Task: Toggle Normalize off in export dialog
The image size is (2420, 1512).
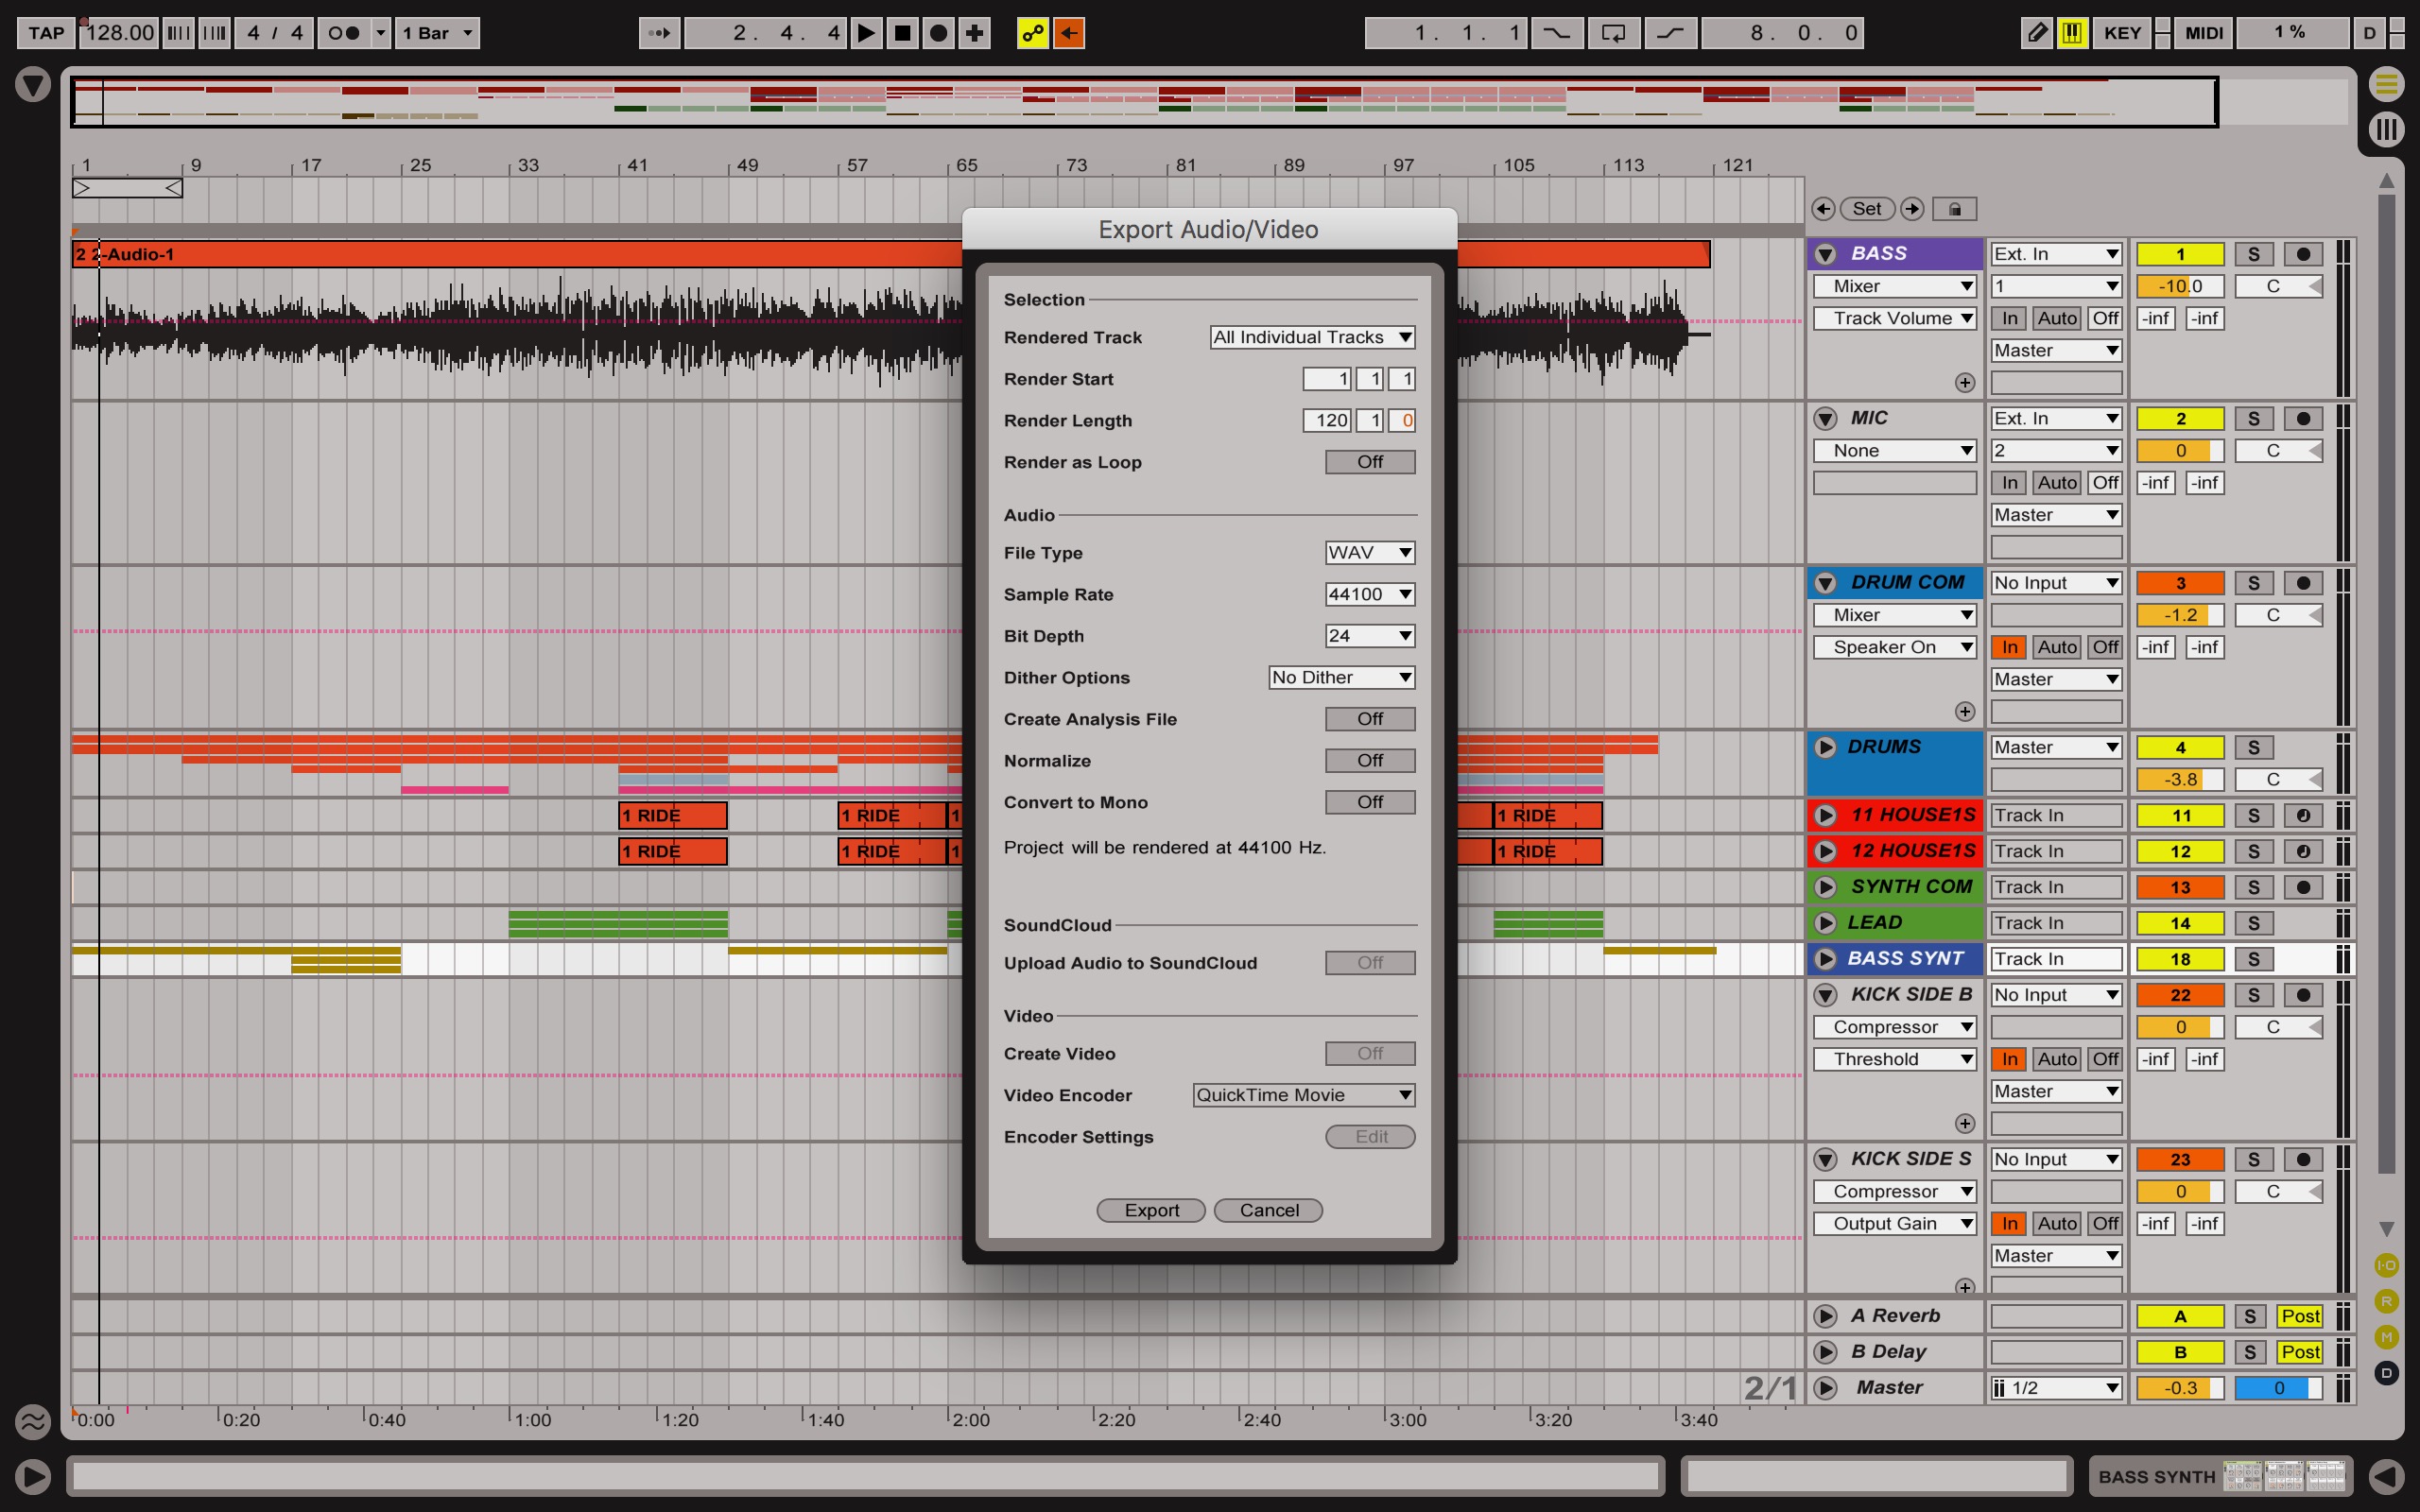Action: [x=1371, y=760]
